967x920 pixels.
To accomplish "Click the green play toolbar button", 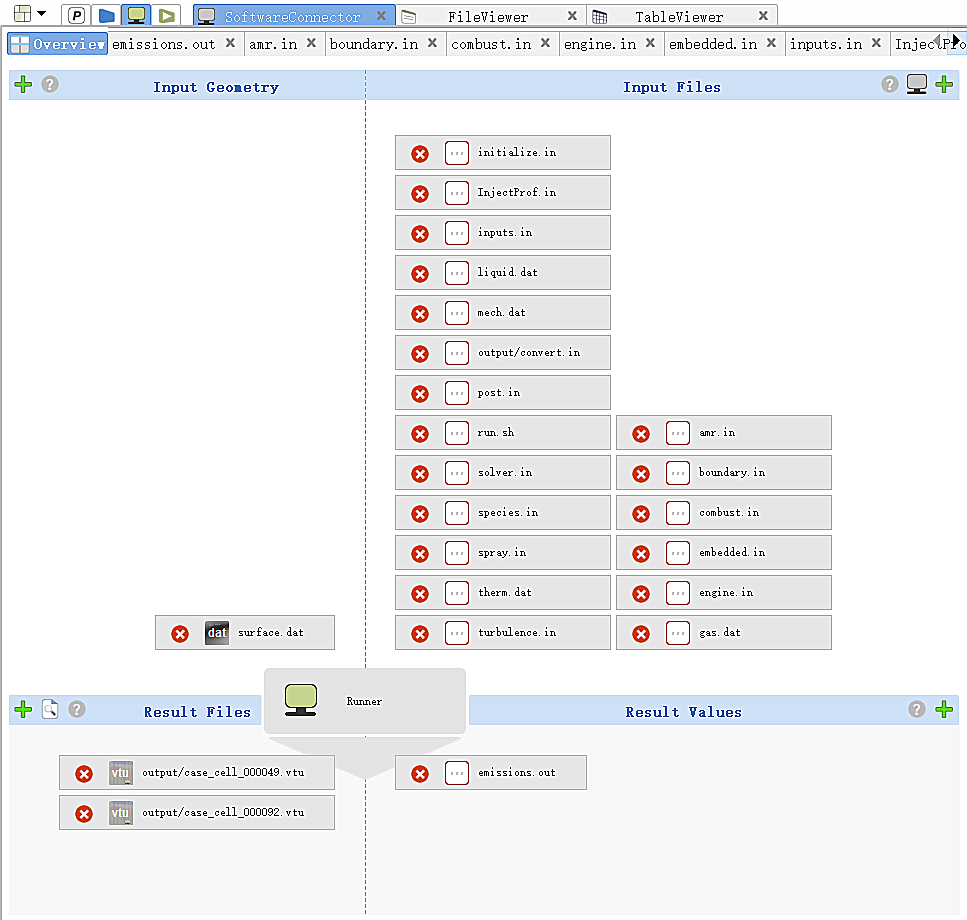I will 167,16.
